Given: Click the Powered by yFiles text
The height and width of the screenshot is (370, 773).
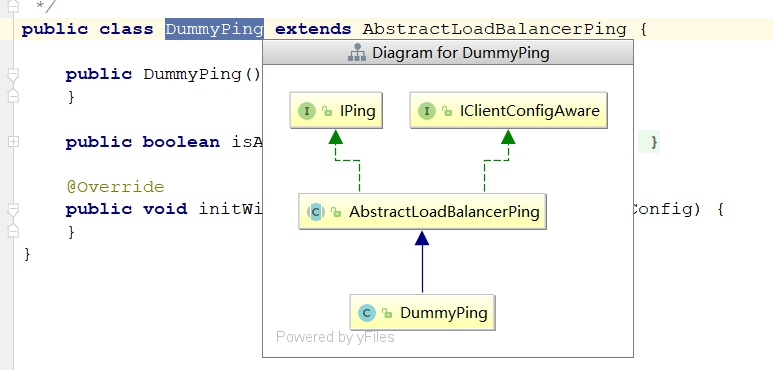Looking at the screenshot, I should click(335, 337).
